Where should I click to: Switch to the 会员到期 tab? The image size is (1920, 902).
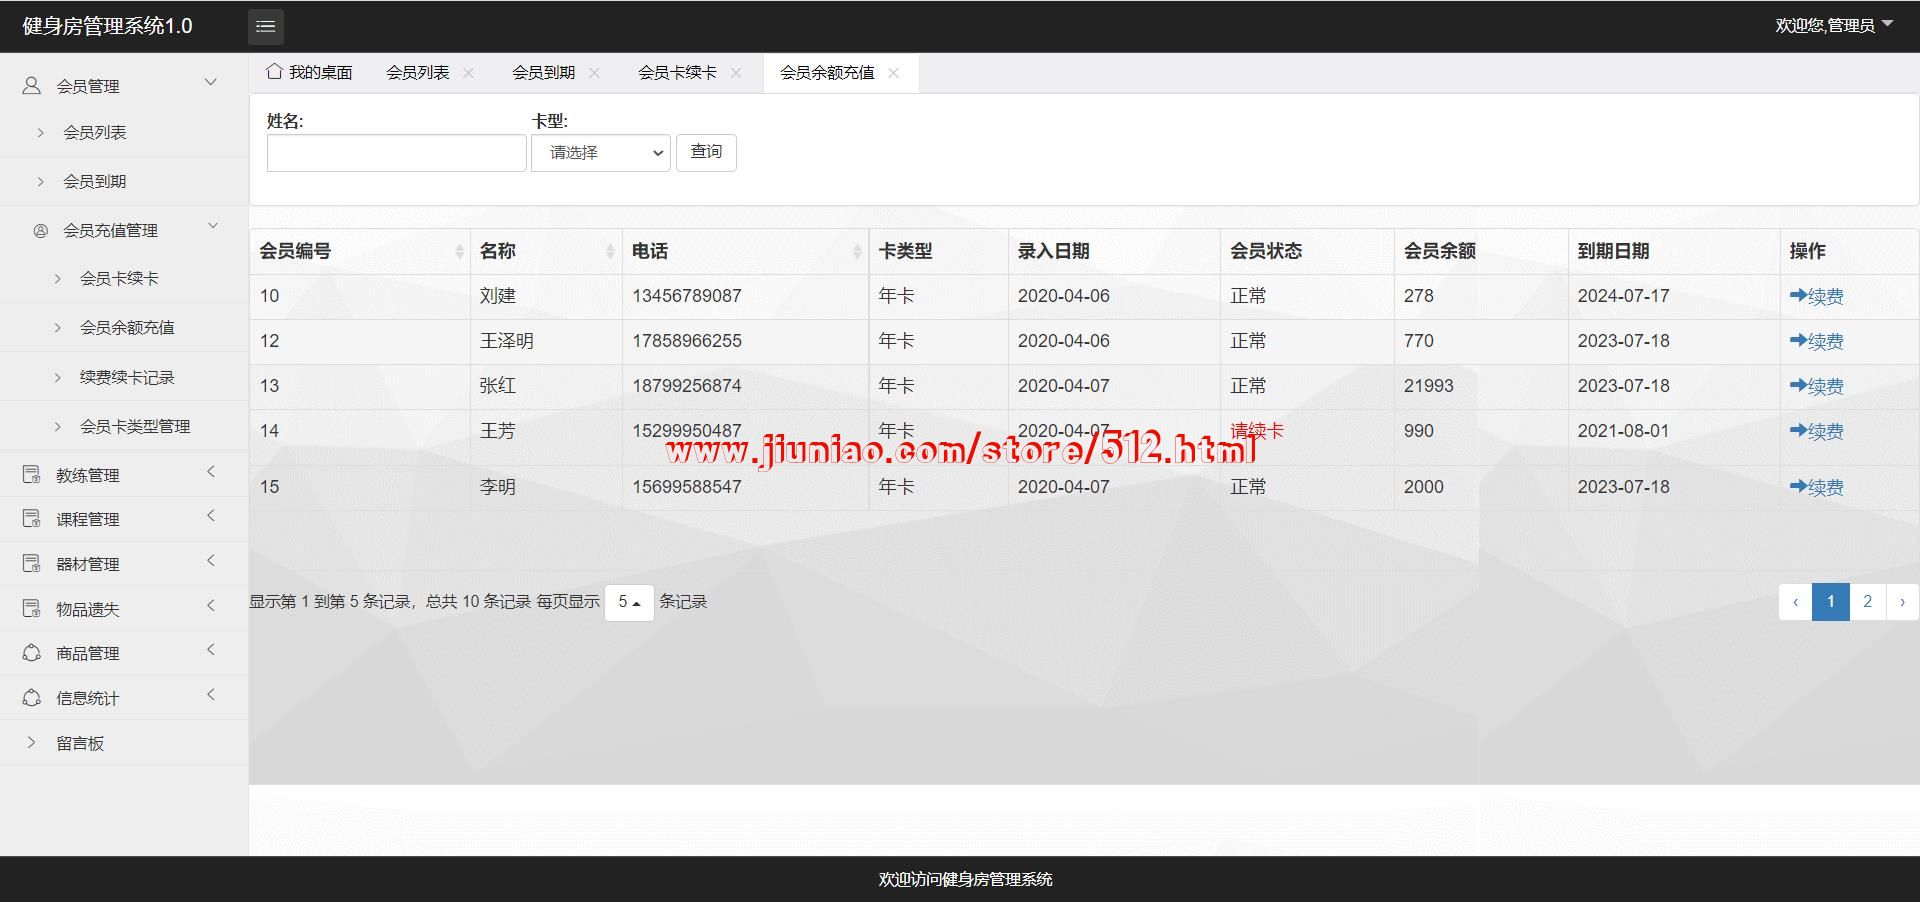pyautogui.click(x=543, y=73)
